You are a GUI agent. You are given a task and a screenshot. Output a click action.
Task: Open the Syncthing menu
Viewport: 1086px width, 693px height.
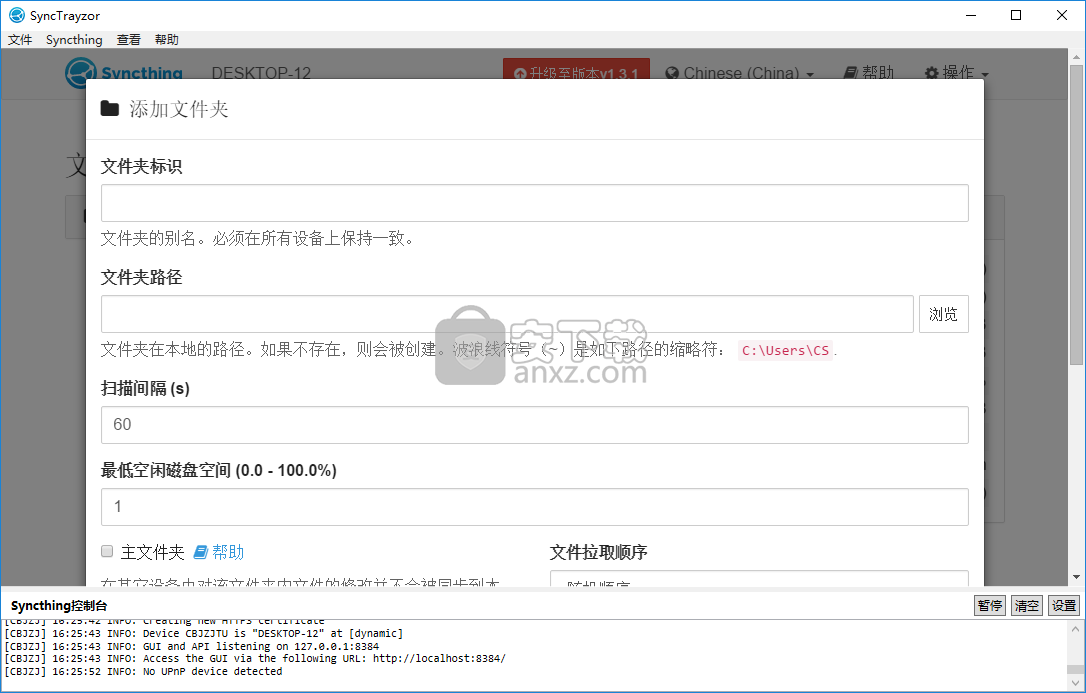click(x=74, y=39)
